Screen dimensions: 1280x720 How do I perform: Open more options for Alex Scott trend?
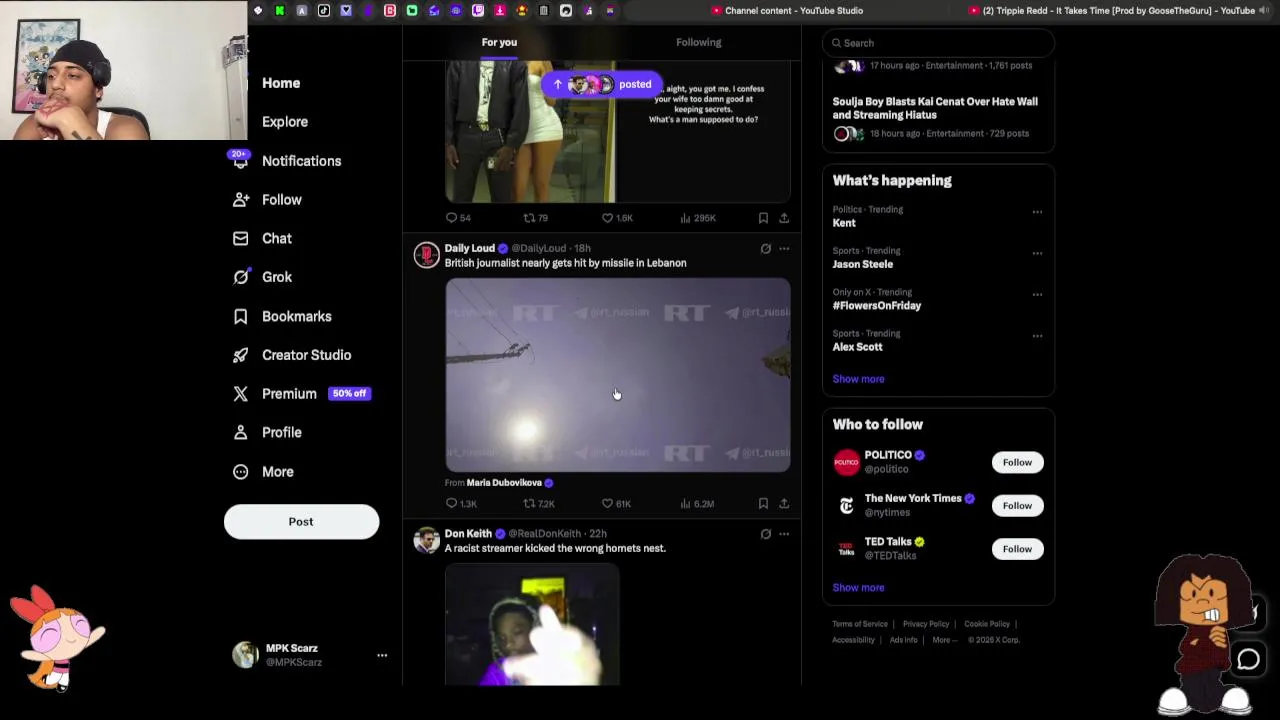(1037, 336)
